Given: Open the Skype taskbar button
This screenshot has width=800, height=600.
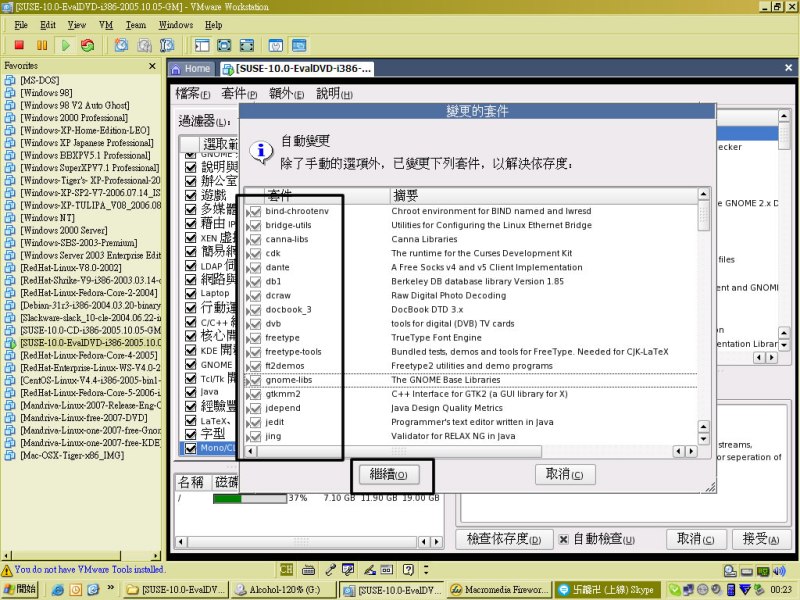Looking at the screenshot, I should tap(607, 590).
